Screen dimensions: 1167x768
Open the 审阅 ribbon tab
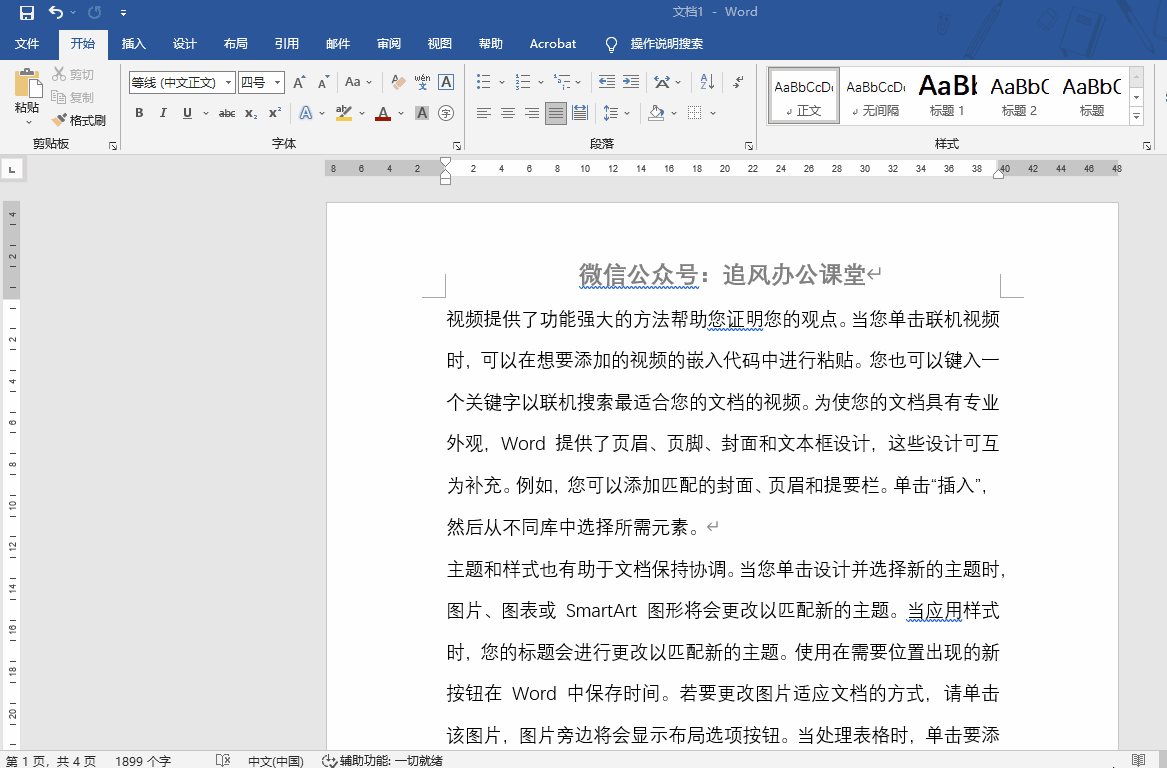point(389,44)
